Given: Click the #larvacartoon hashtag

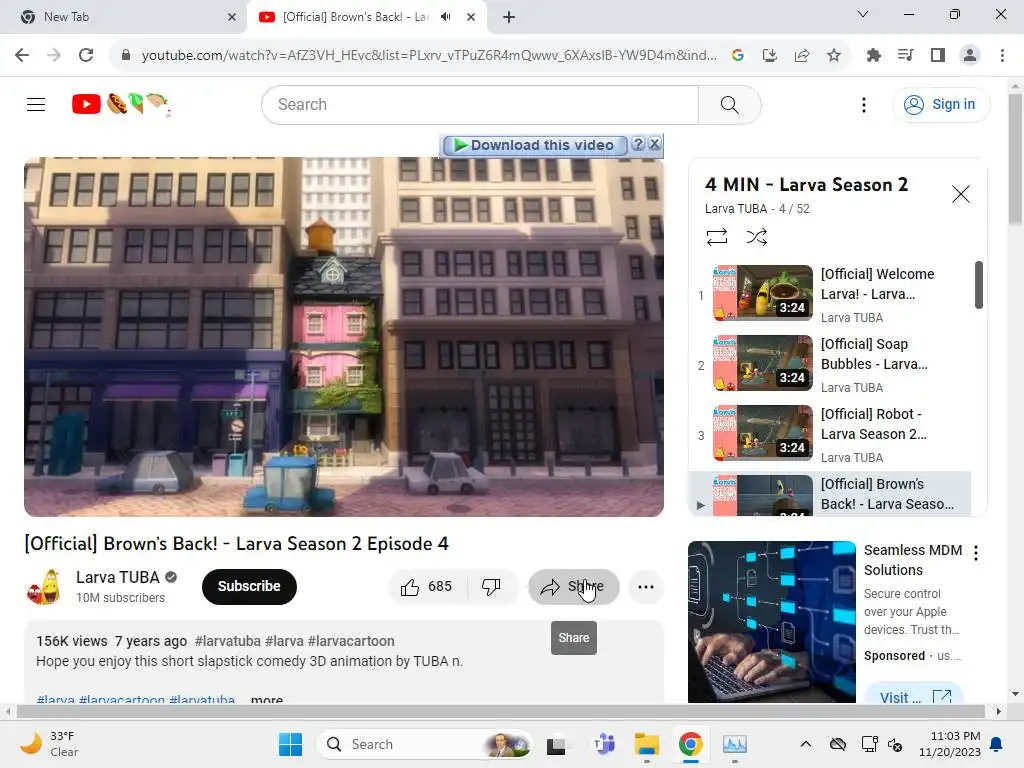Looking at the screenshot, I should point(351,641).
